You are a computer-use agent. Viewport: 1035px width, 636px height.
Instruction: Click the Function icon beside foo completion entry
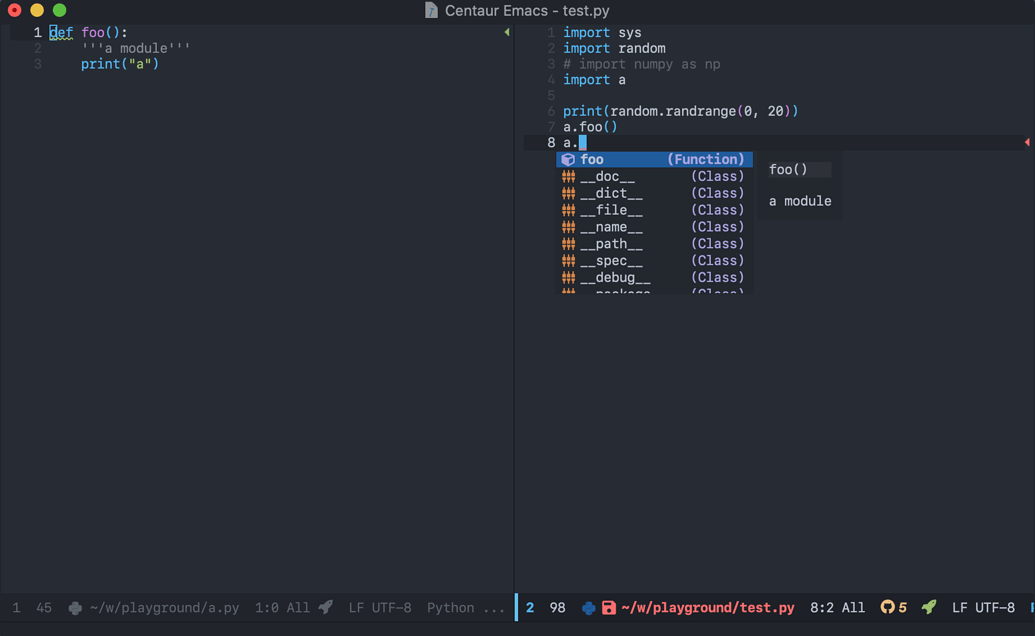click(x=567, y=159)
